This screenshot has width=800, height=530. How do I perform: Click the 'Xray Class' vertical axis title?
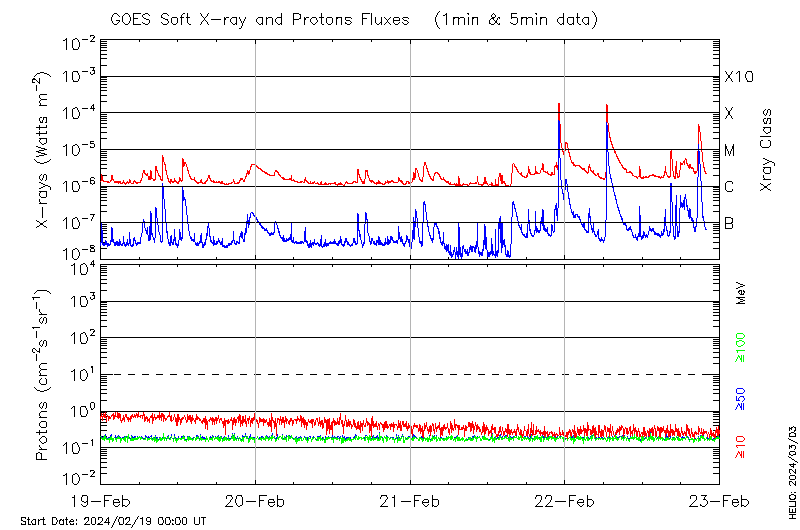pyautogui.click(x=766, y=150)
